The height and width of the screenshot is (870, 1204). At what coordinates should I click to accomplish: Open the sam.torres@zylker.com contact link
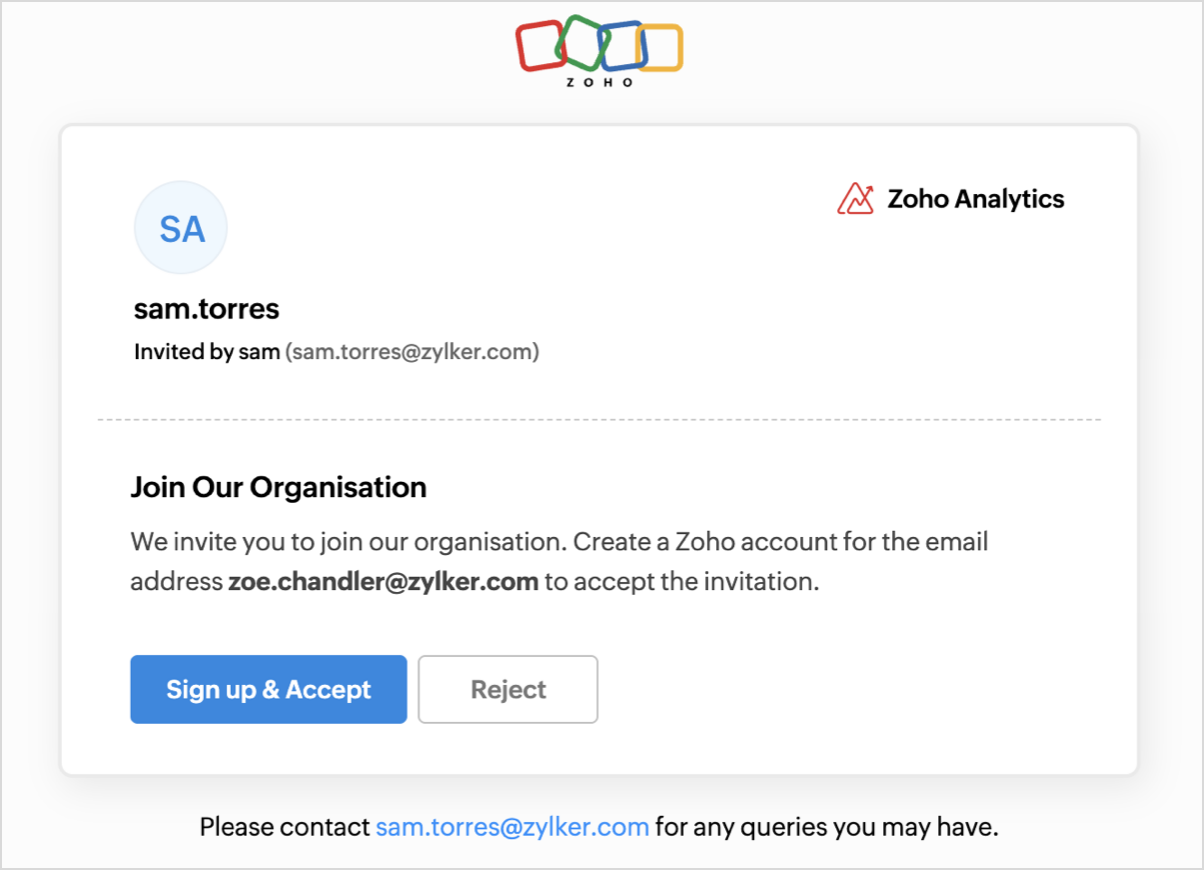512,827
